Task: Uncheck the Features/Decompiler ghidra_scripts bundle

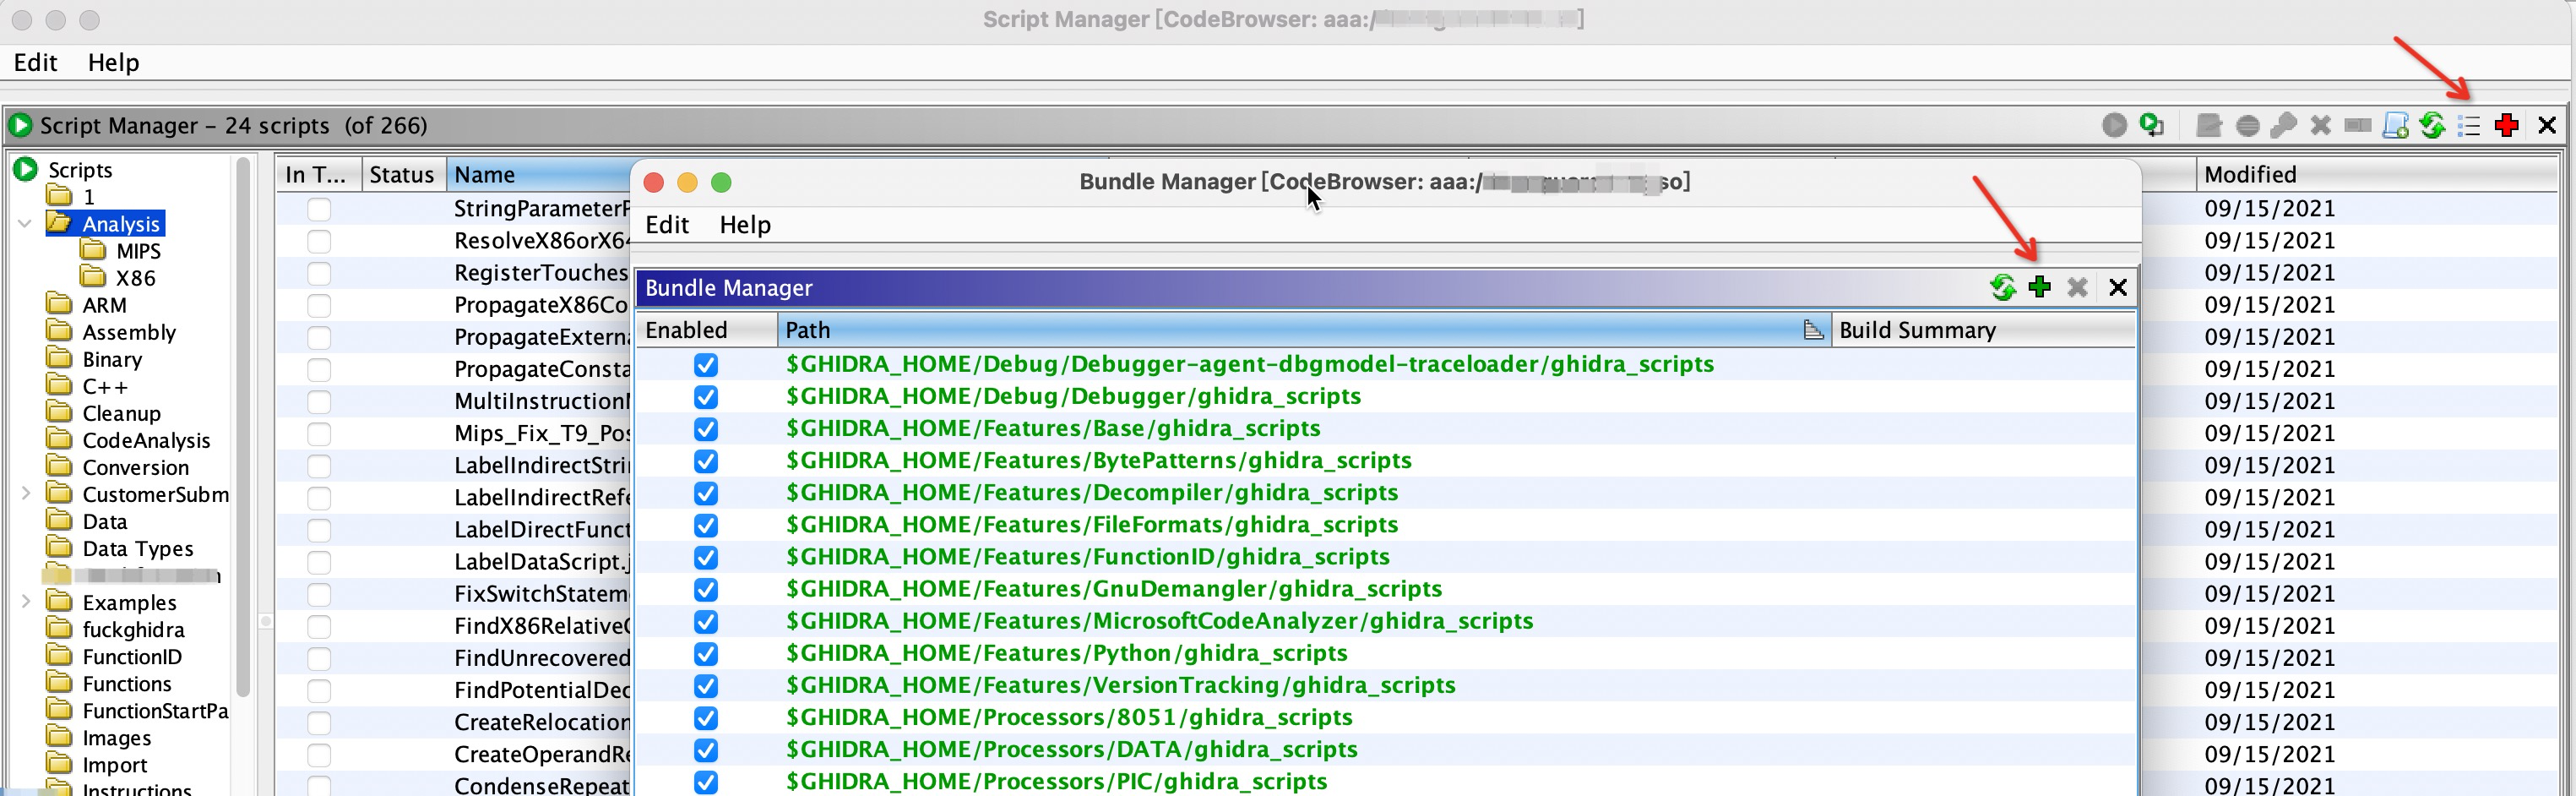Action: click(x=705, y=493)
